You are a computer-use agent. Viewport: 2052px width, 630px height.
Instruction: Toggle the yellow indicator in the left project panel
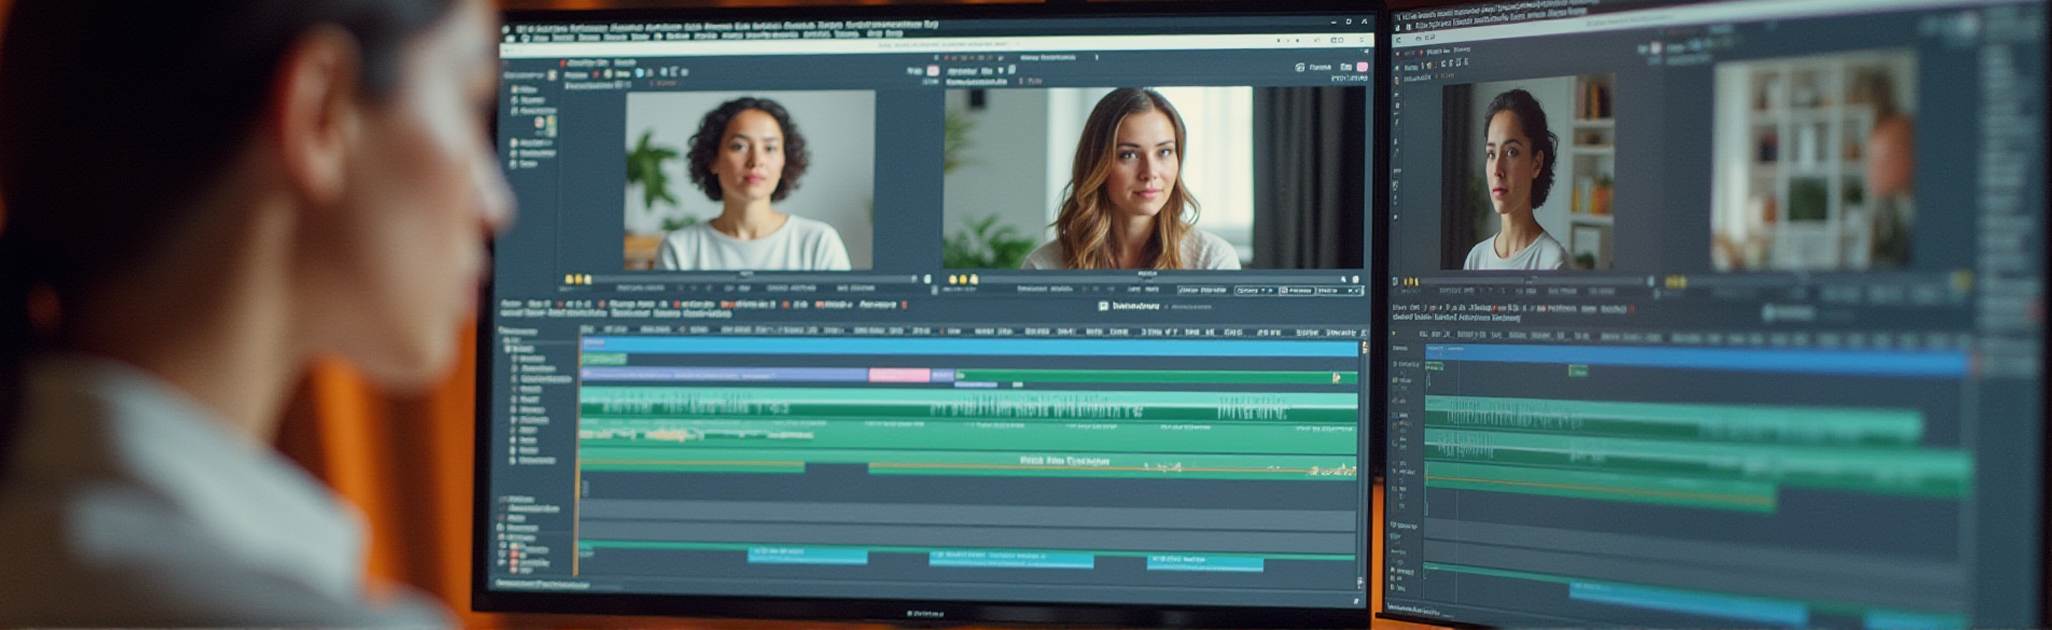click(x=550, y=122)
